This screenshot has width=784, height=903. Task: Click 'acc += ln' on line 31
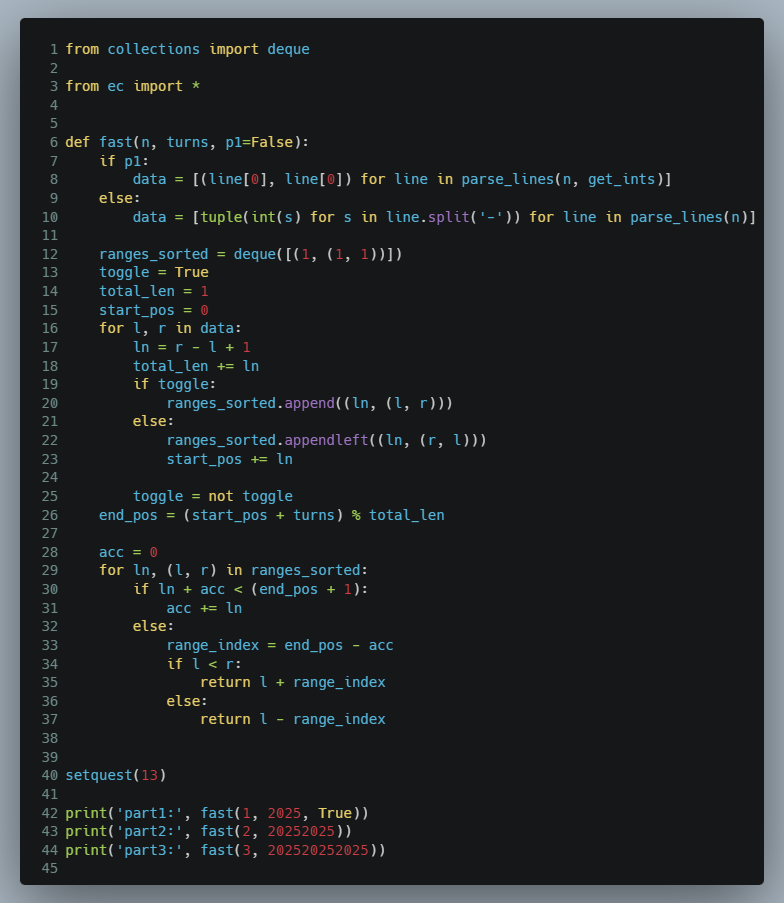tap(204, 608)
